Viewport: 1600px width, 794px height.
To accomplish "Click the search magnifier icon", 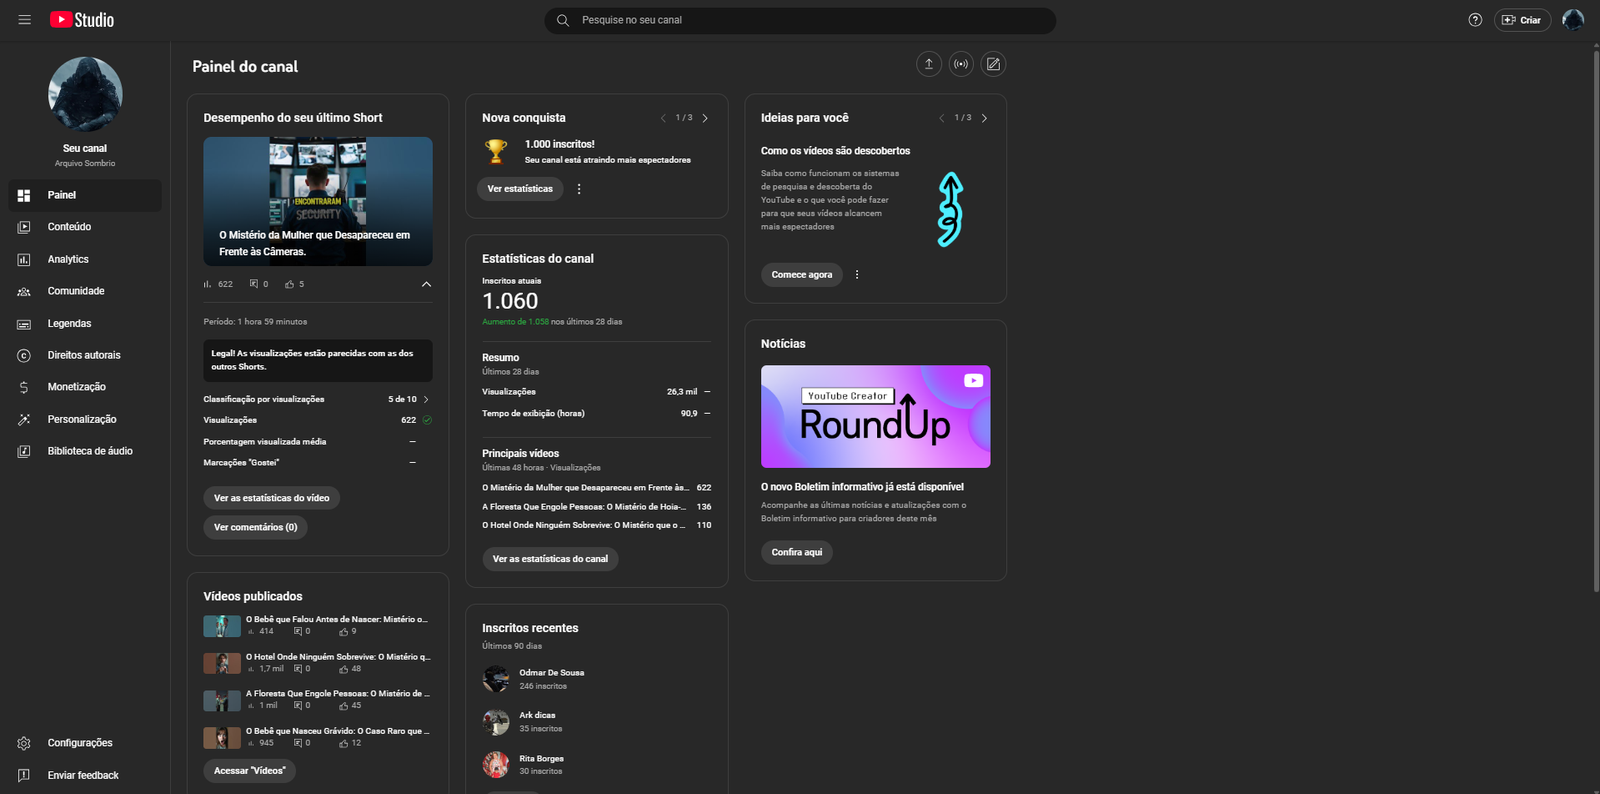I will (x=563, y=20).
